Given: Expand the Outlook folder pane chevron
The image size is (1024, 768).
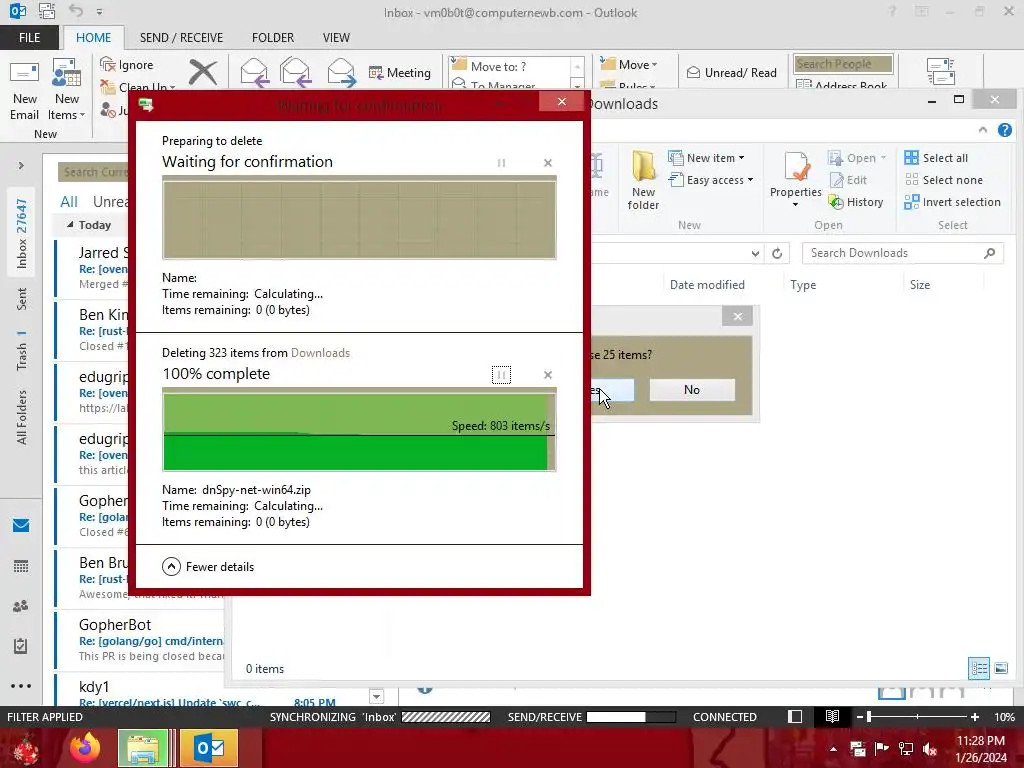Looking at the screenshot, I should tap(21, 166).
